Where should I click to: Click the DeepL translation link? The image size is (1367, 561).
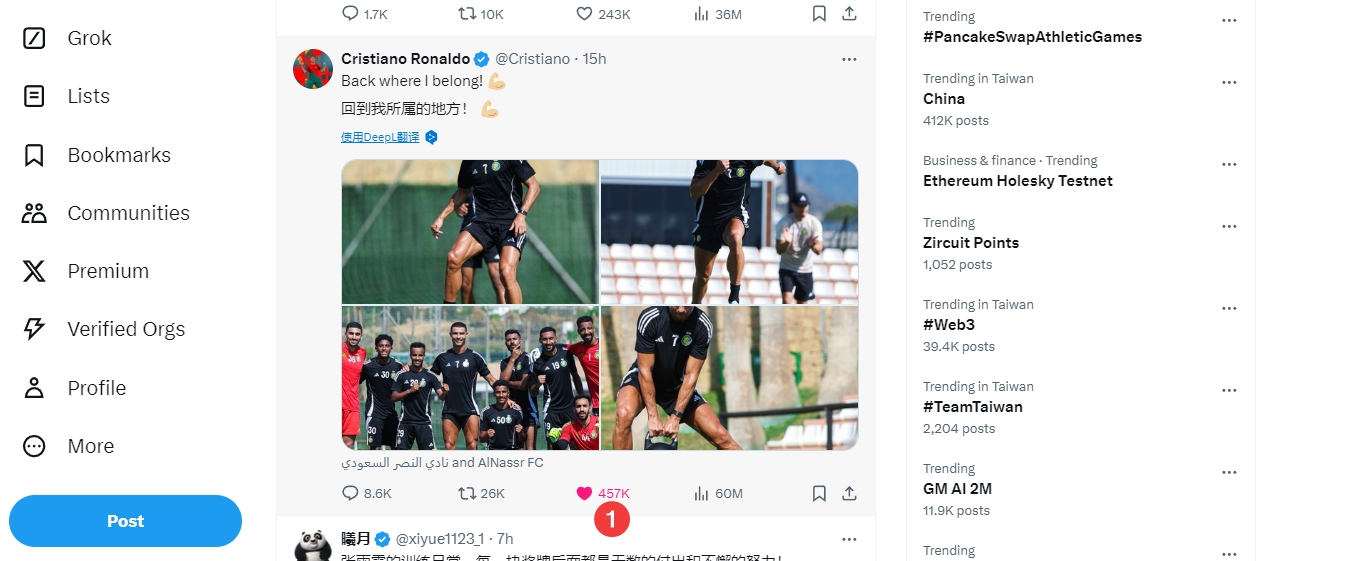click(380, 137)
